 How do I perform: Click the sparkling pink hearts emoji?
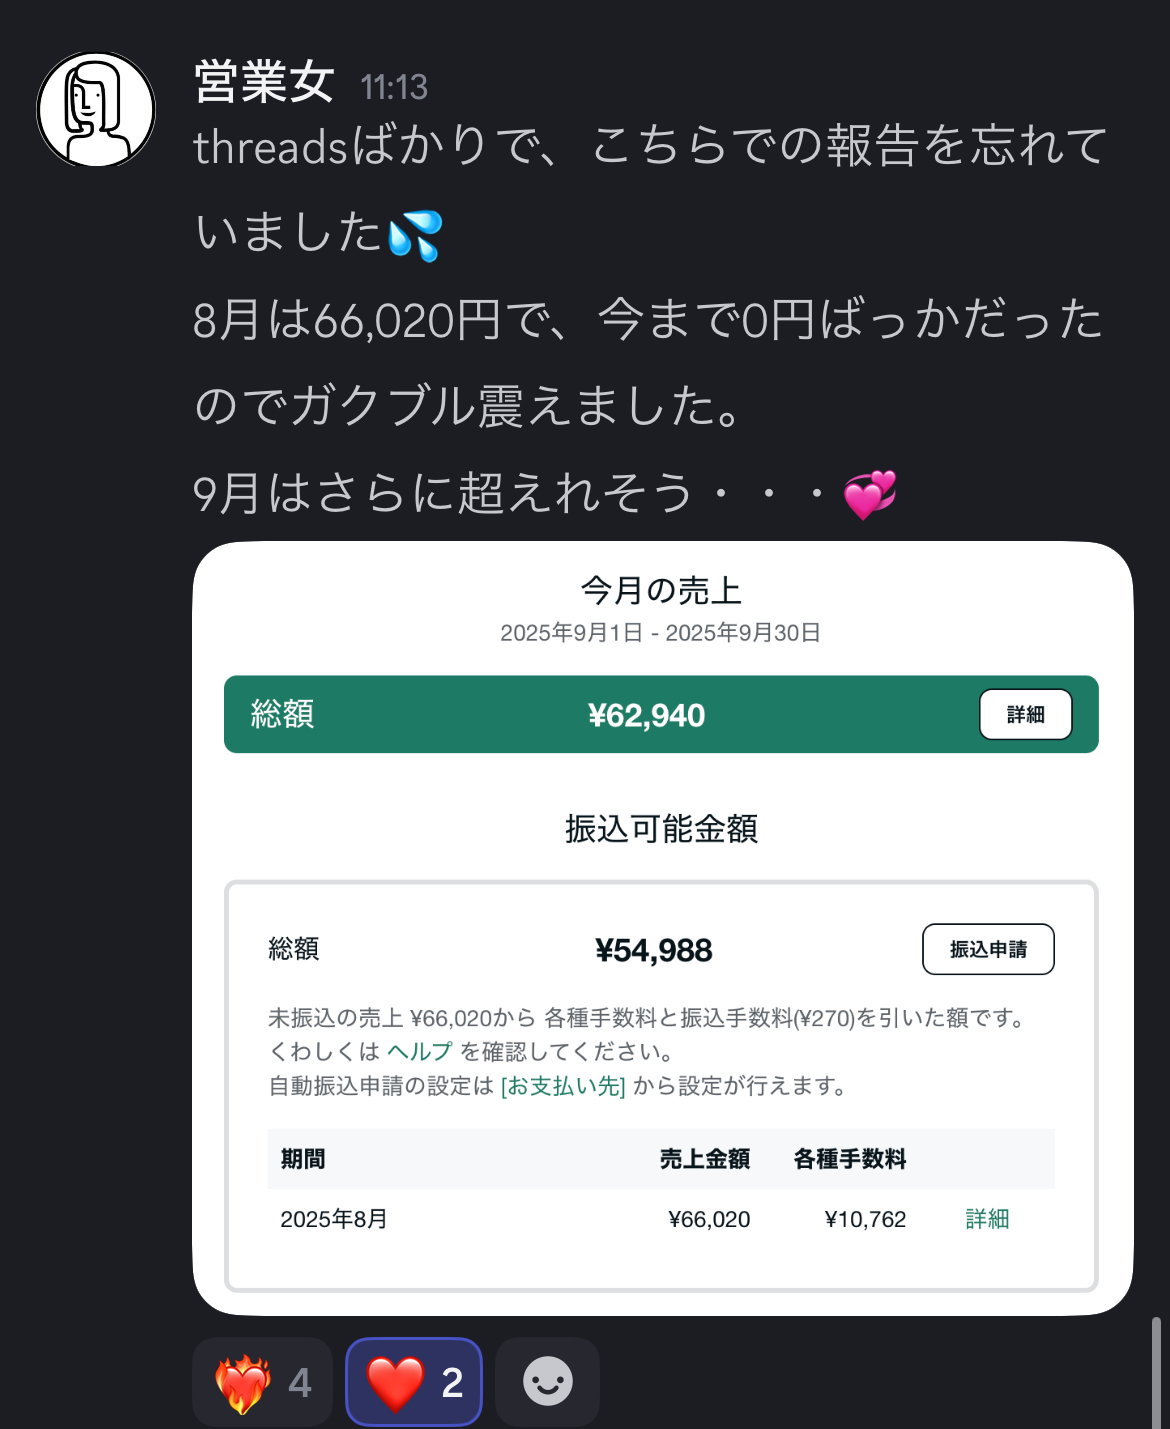(869, 495)
